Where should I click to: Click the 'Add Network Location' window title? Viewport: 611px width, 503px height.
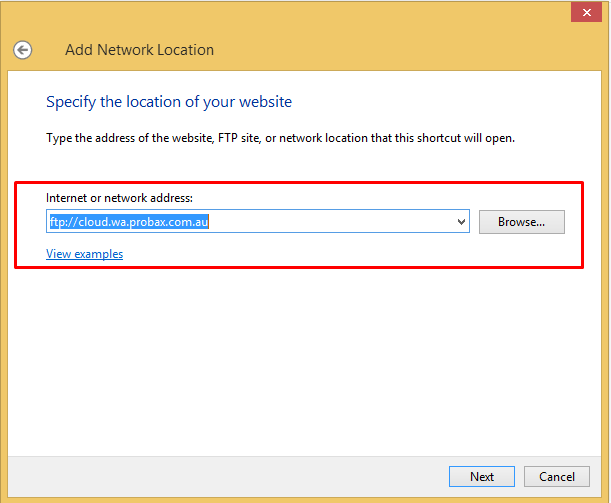pyautogui.click(x=140, y=50)
